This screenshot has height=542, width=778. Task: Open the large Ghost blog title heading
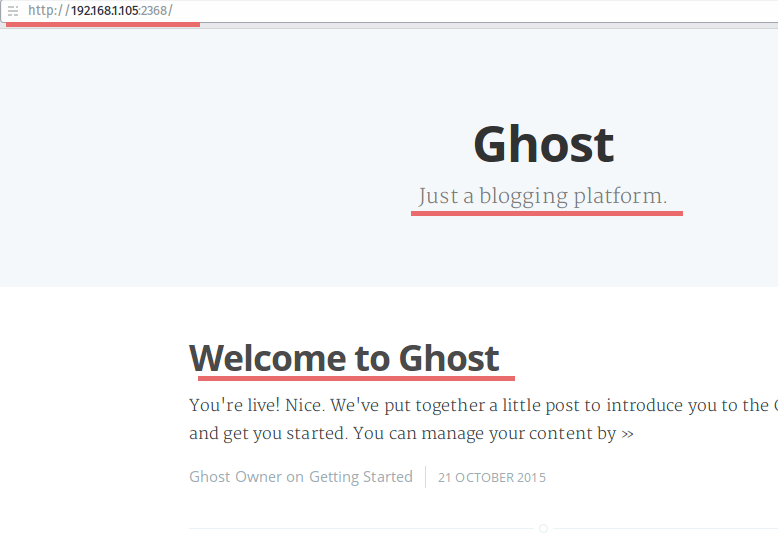tap(543, 145)
